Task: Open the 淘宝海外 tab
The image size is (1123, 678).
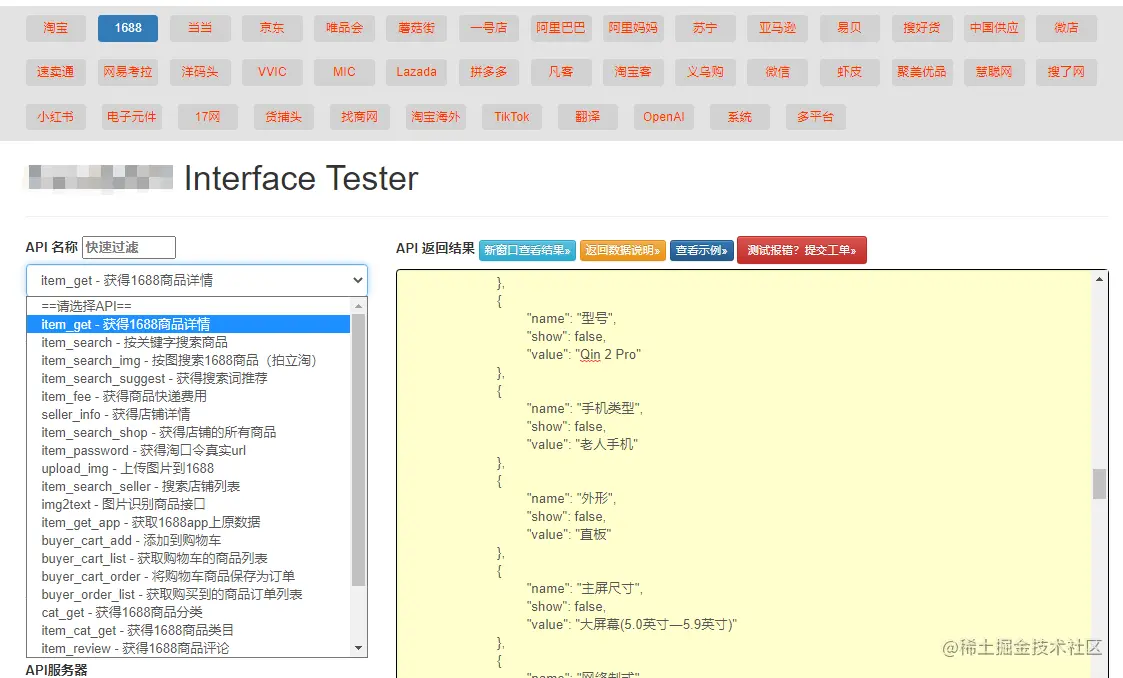Action: click(x=435, y=117)
